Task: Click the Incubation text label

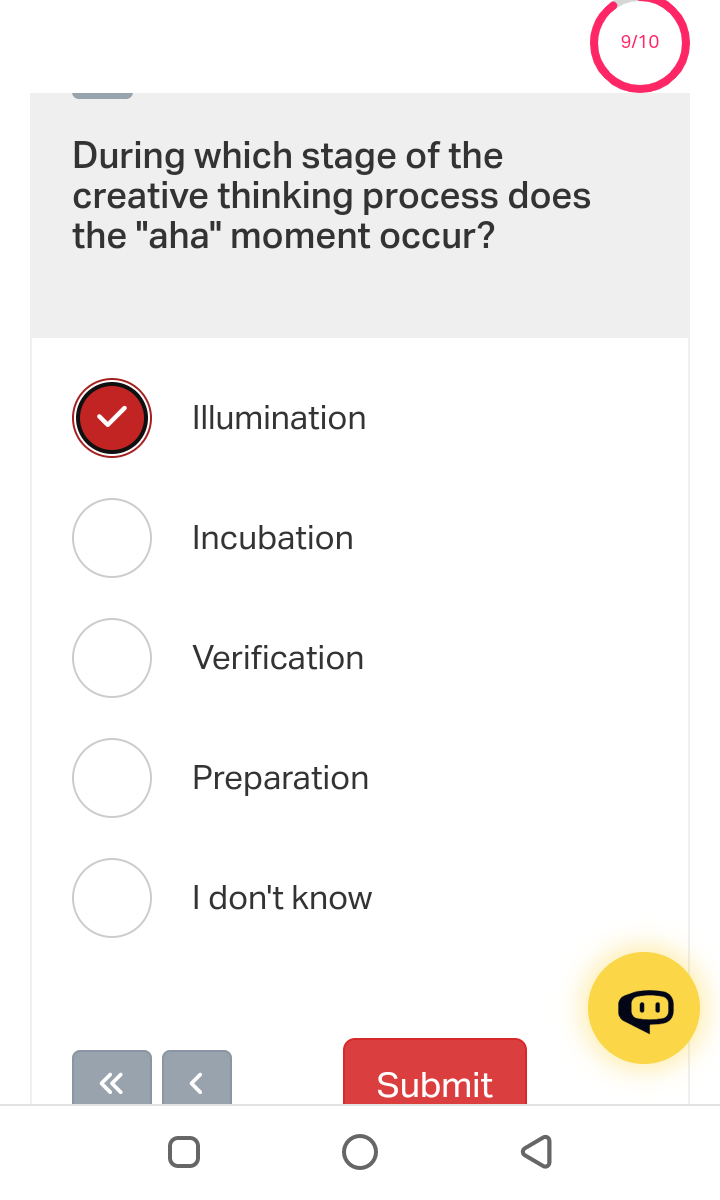Action: click(x=272, y=537)
